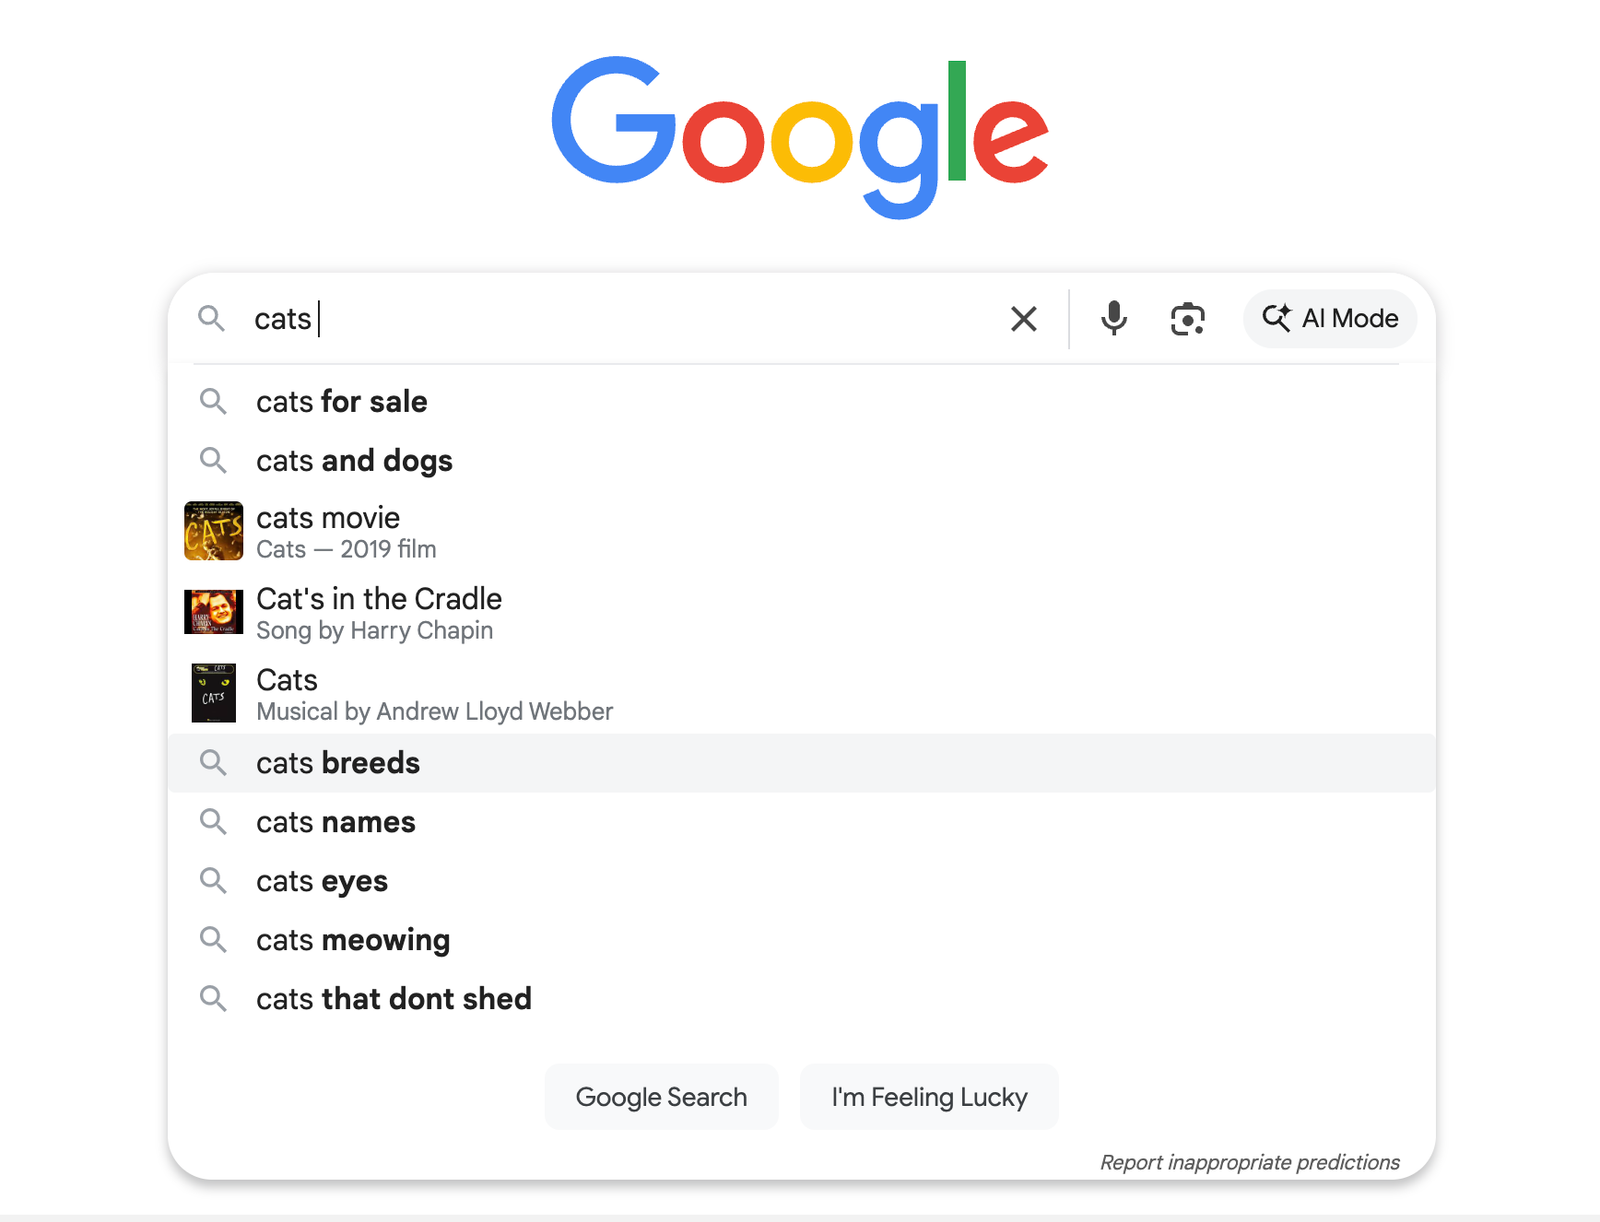Pick the 'cats names' suggestion
The width and height of the screenshot is (1600, 1222).
click(x=336, y=822)
